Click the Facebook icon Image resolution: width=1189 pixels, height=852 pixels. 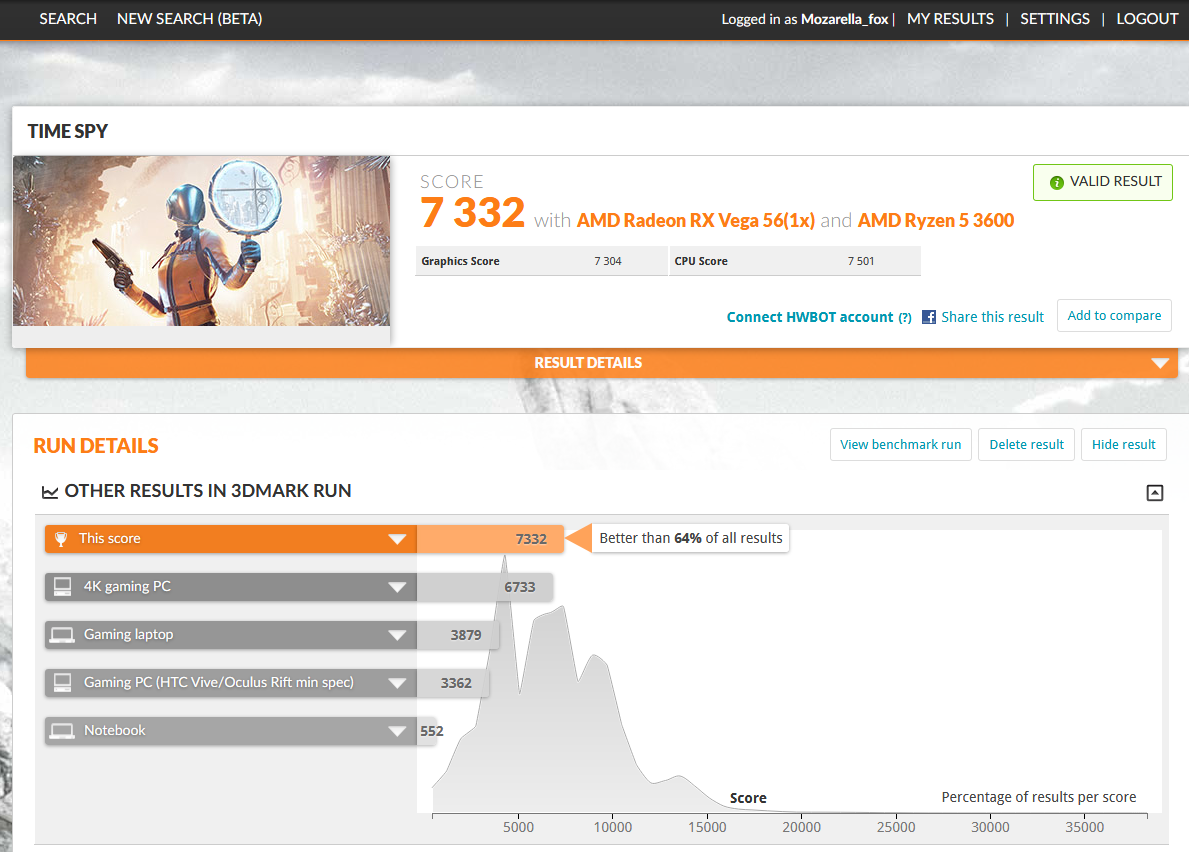(929, 317)
